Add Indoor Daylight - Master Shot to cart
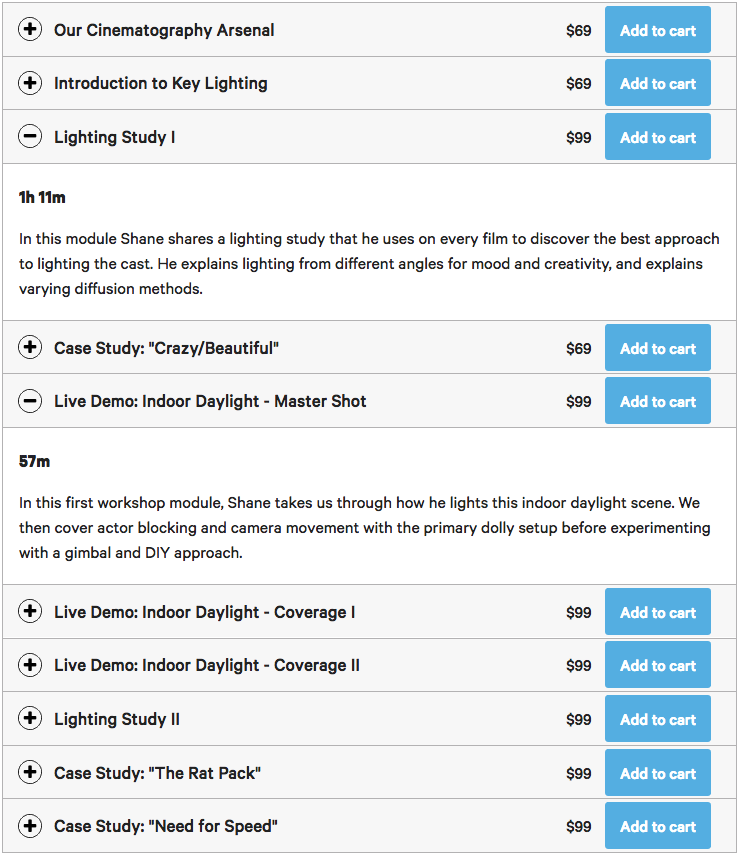 (657, 401)
